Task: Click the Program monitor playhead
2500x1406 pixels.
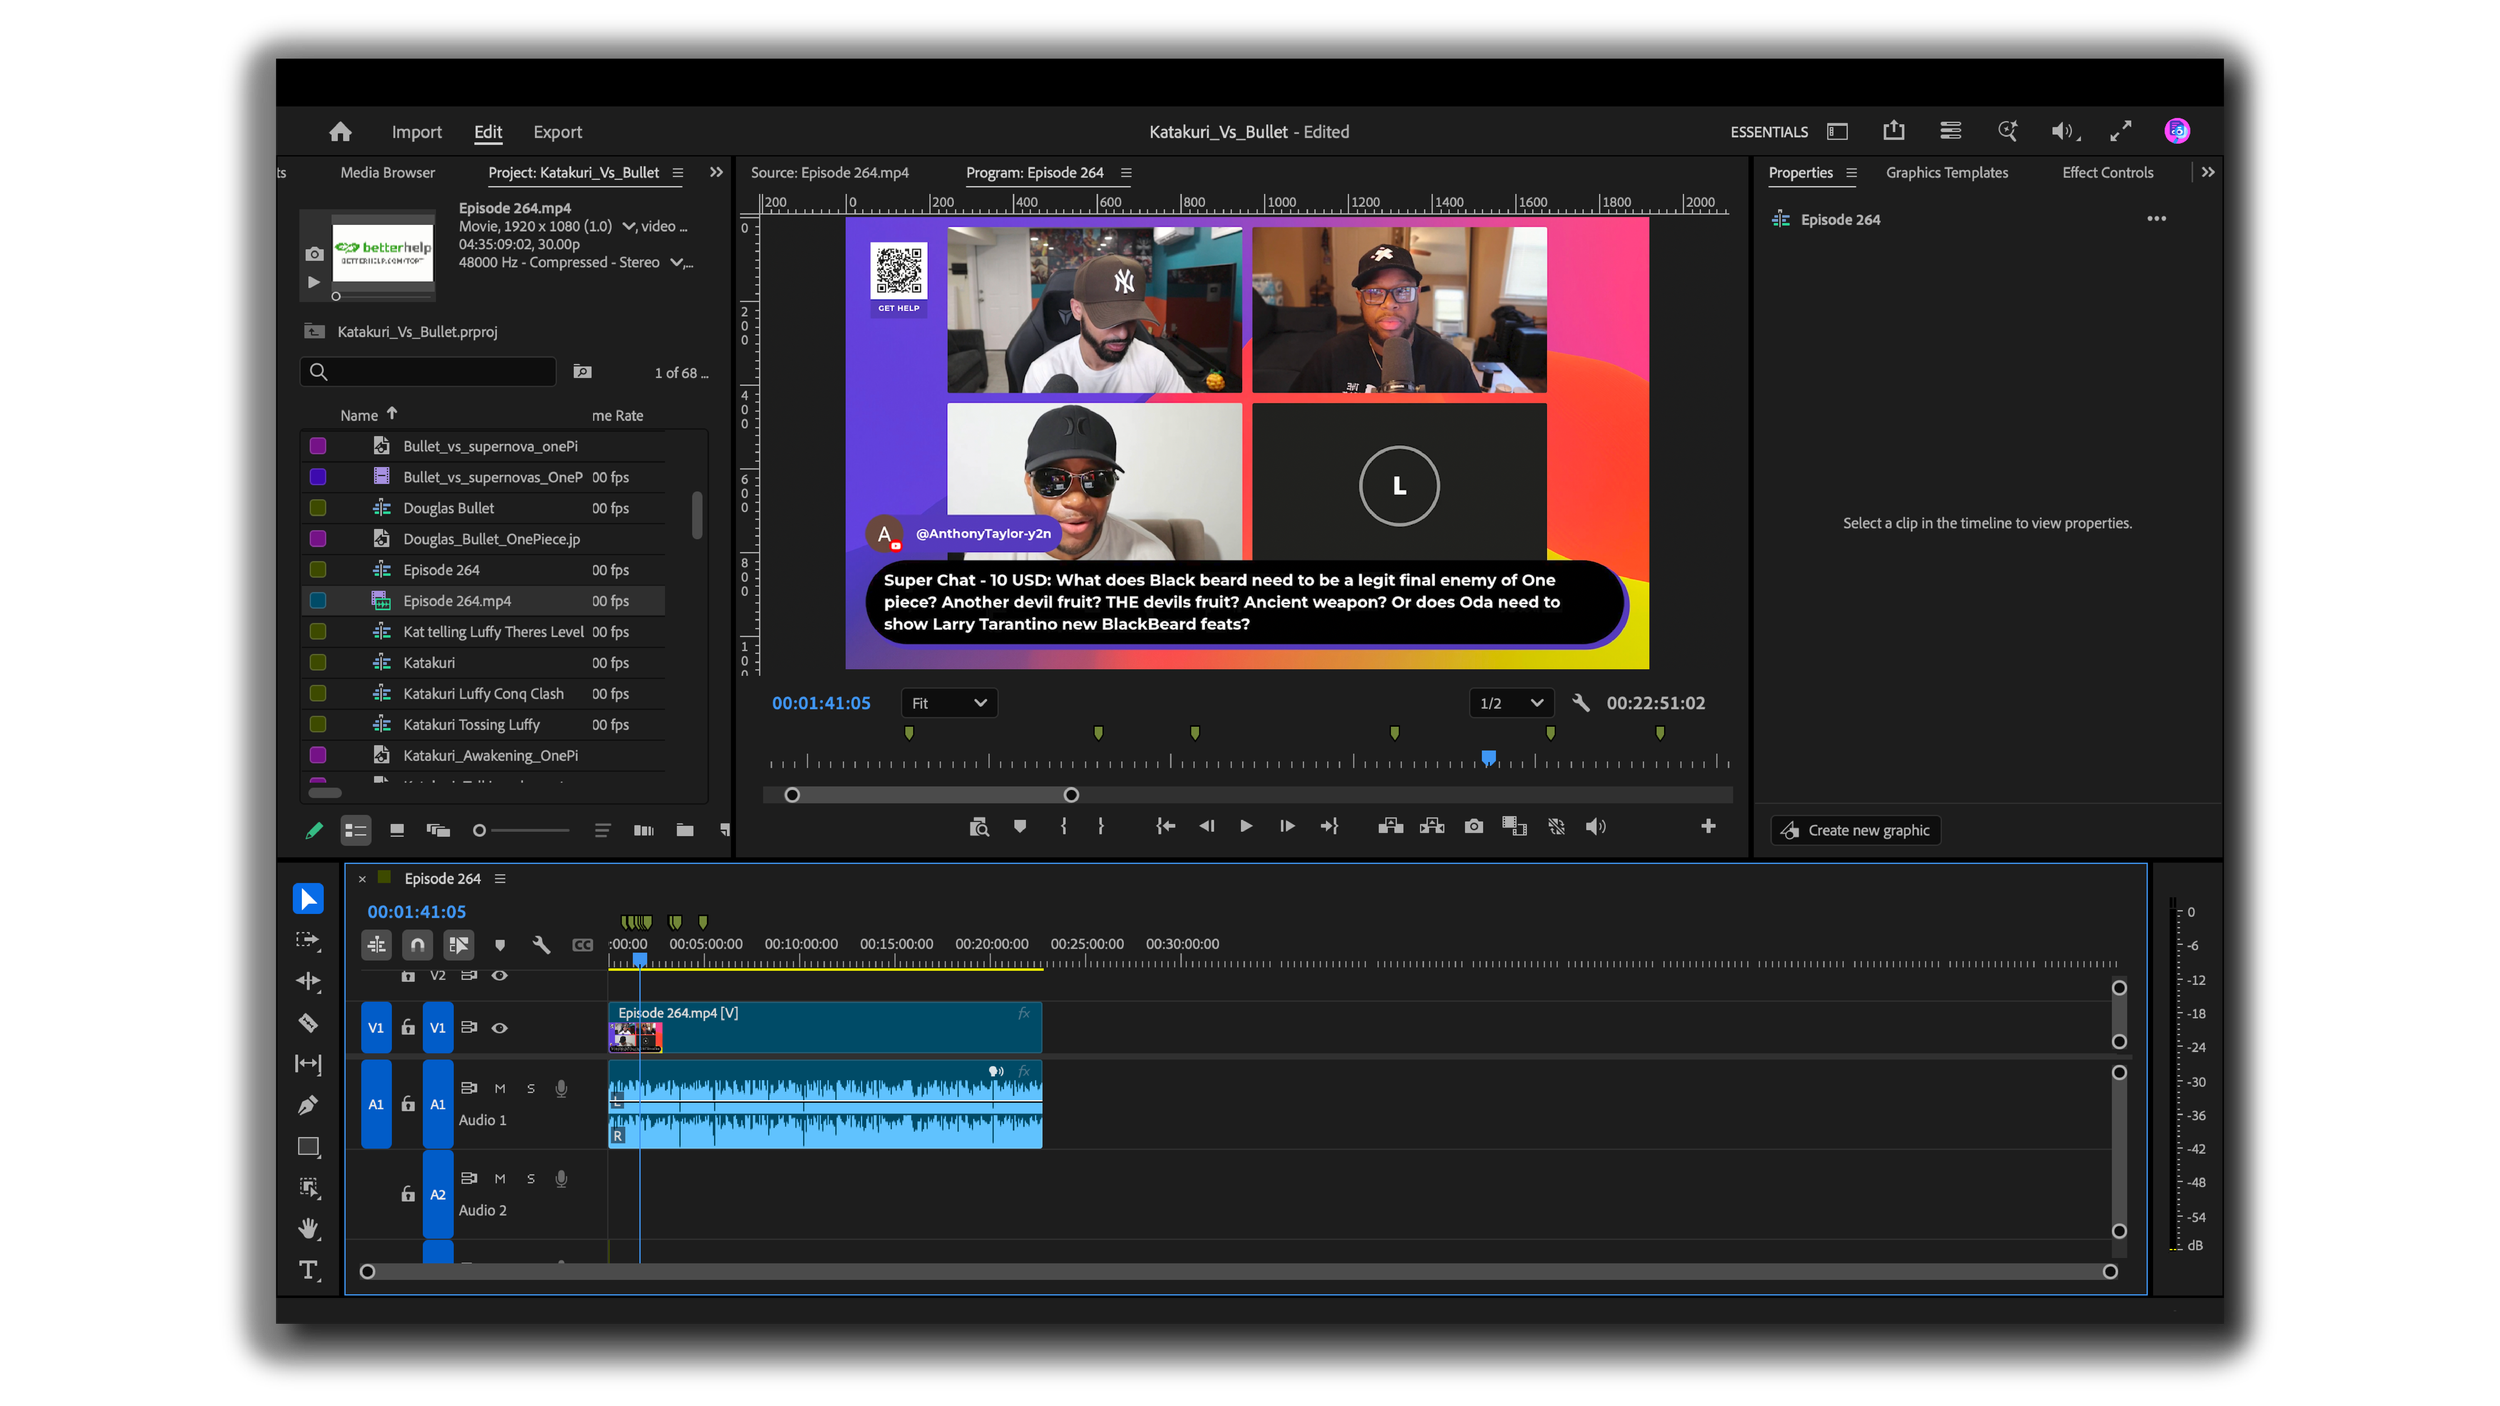Action: [1488, 758]
